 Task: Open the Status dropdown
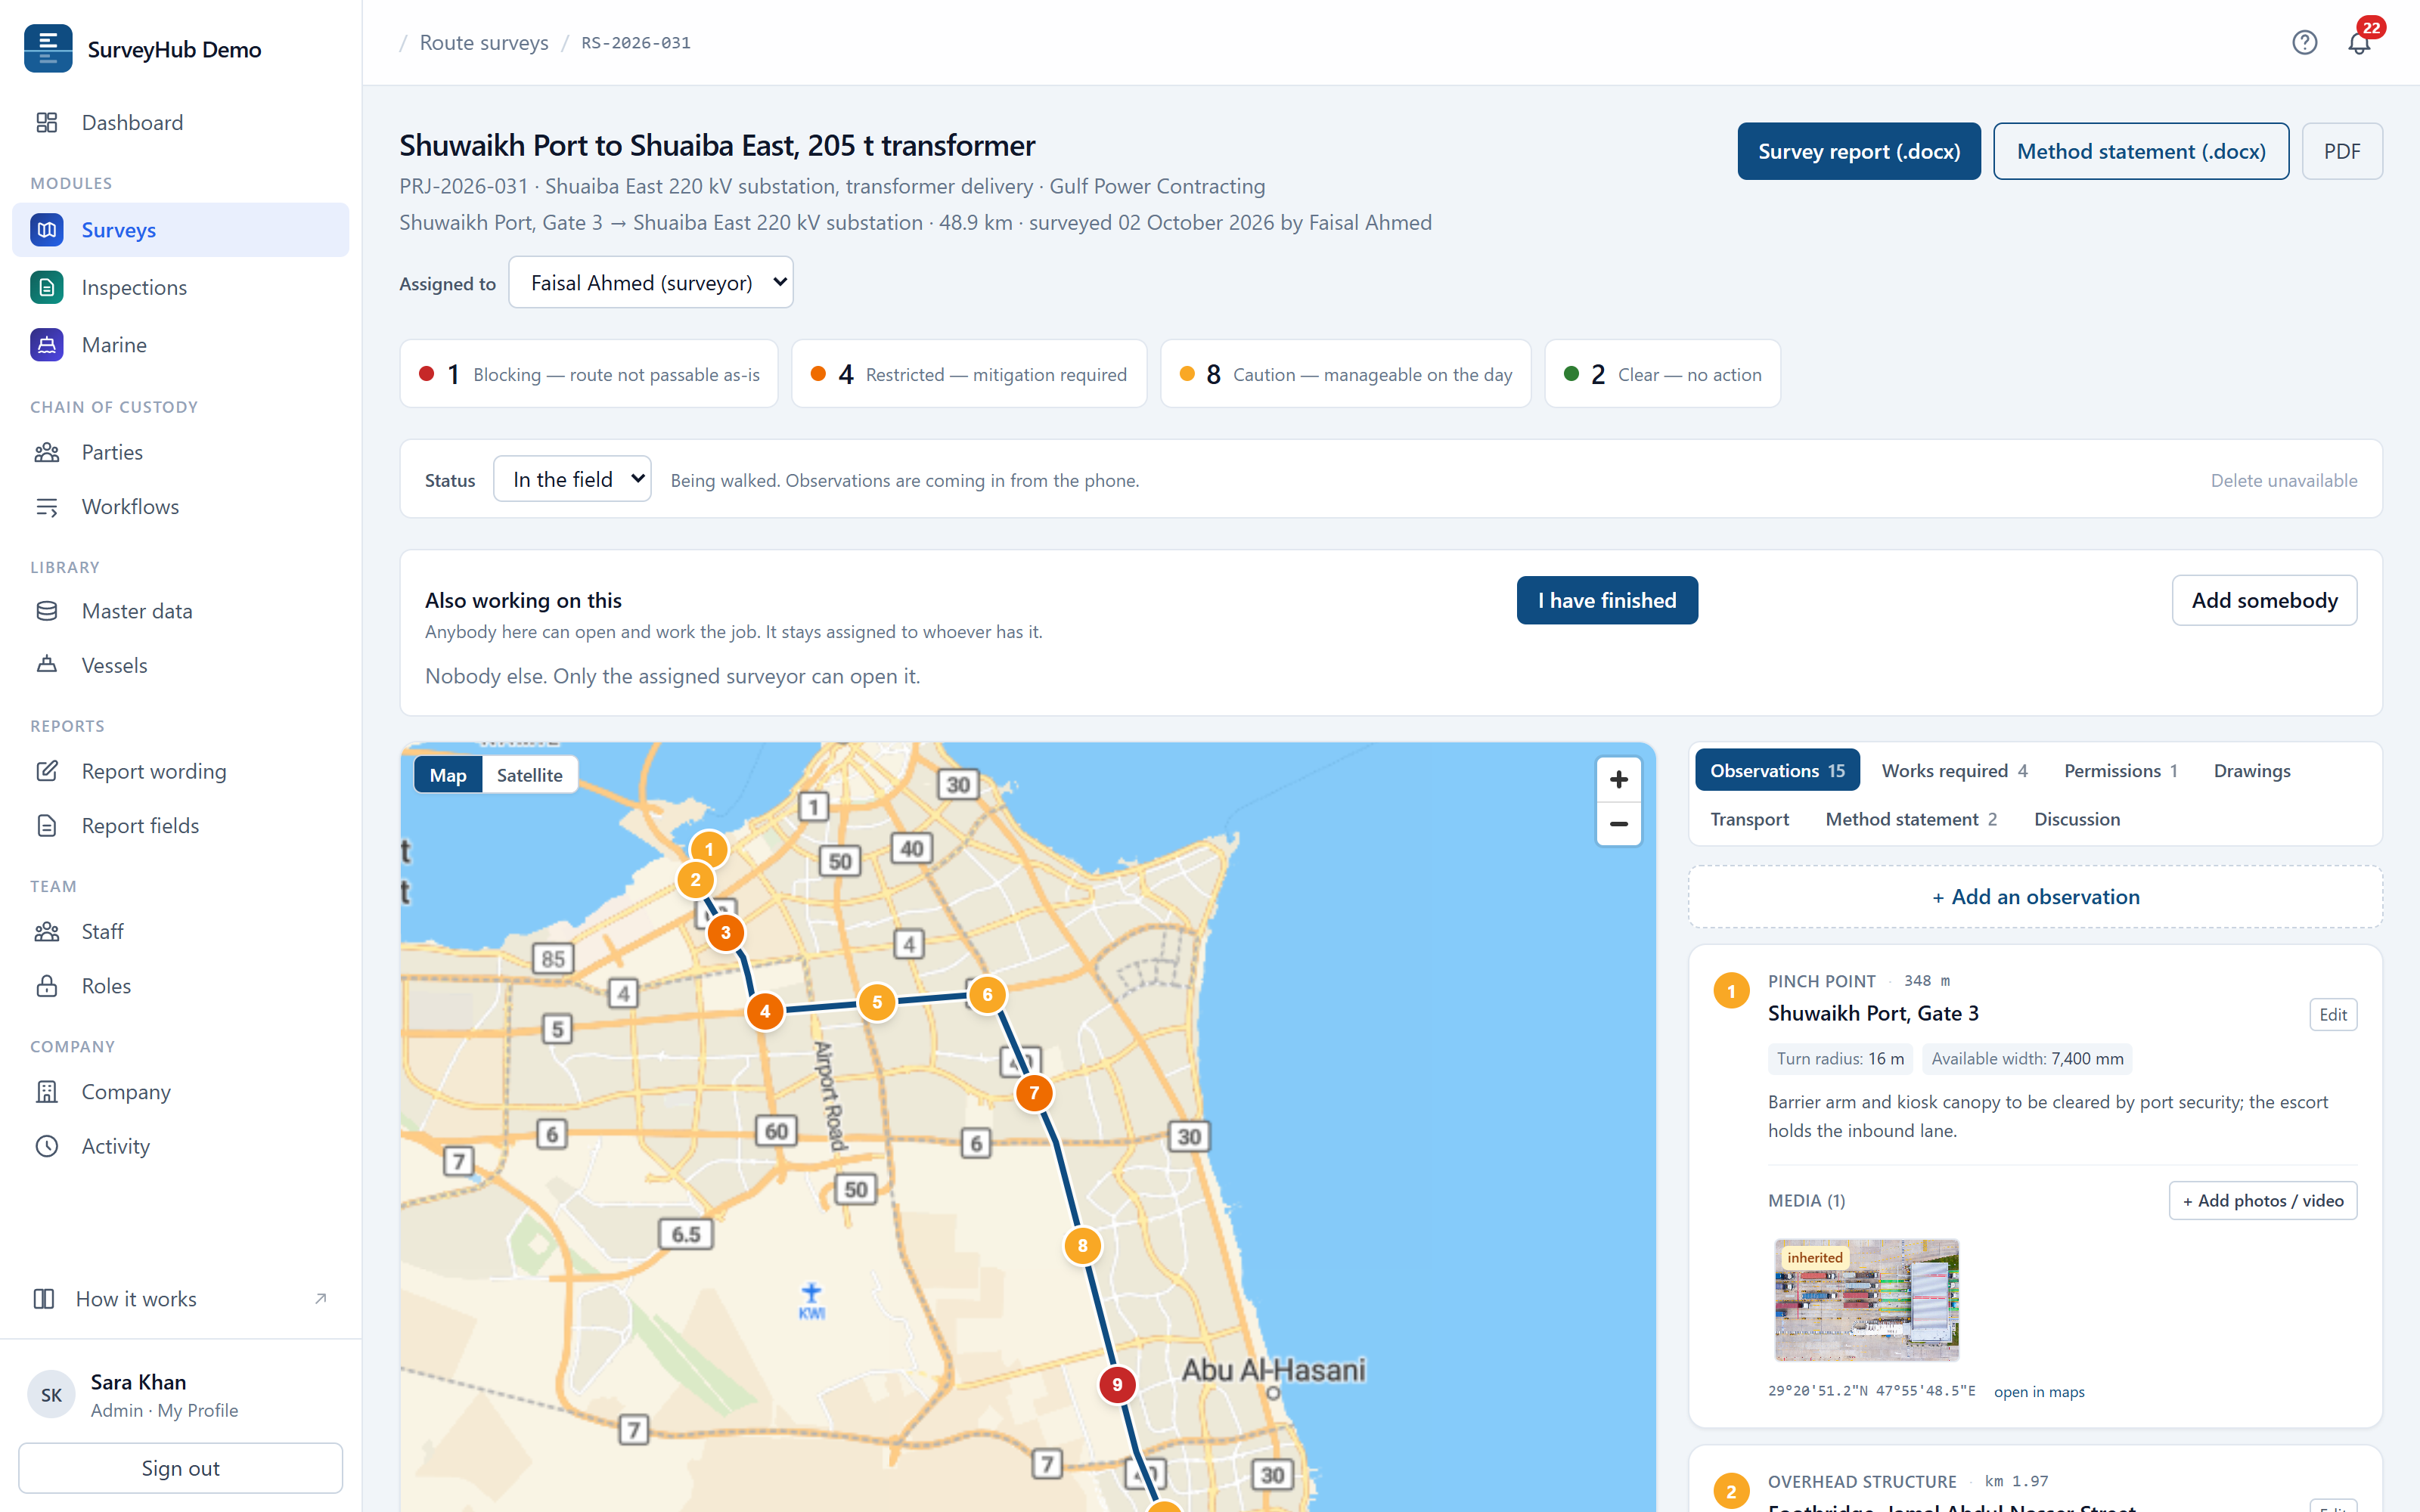click(572, 479)
